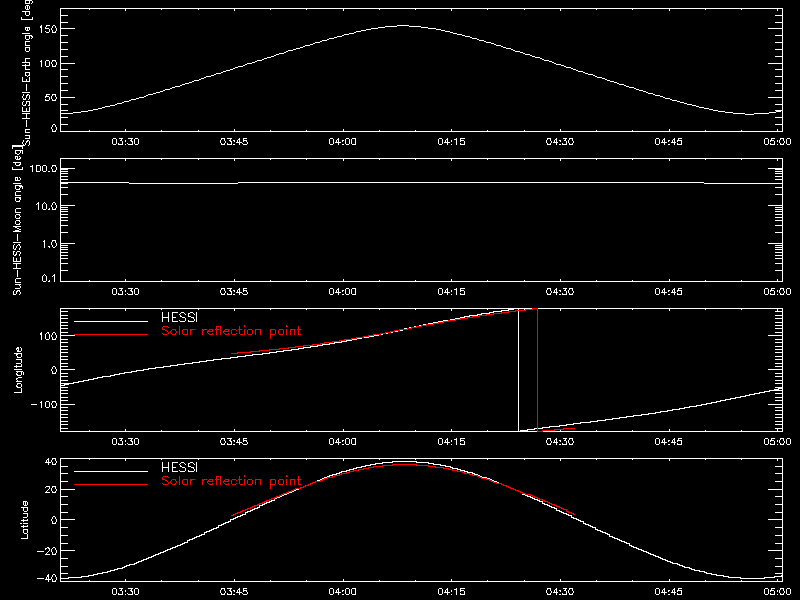Image resolution: width=800 pixels, height=600 pixels.
Task: Click 03:30 label under Longitude plot
Action: pyautogui.click(x=126, y=442)
